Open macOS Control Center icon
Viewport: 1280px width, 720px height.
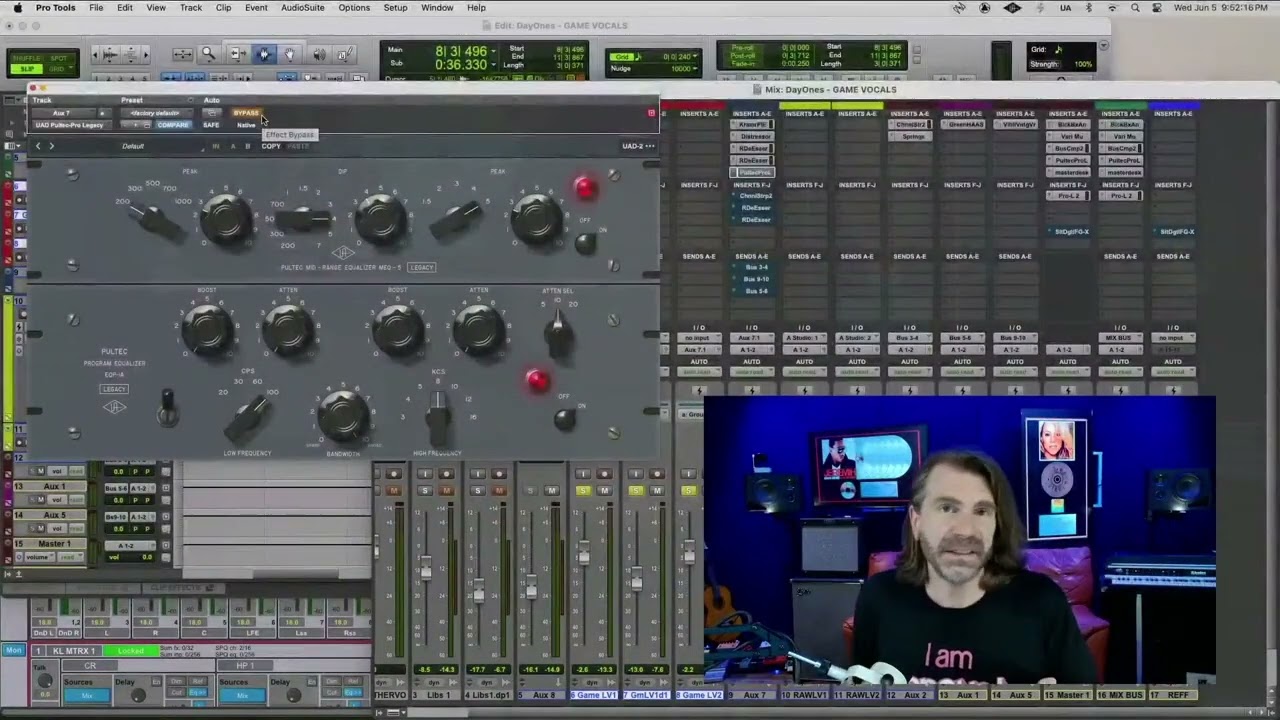coord(1157,8)
